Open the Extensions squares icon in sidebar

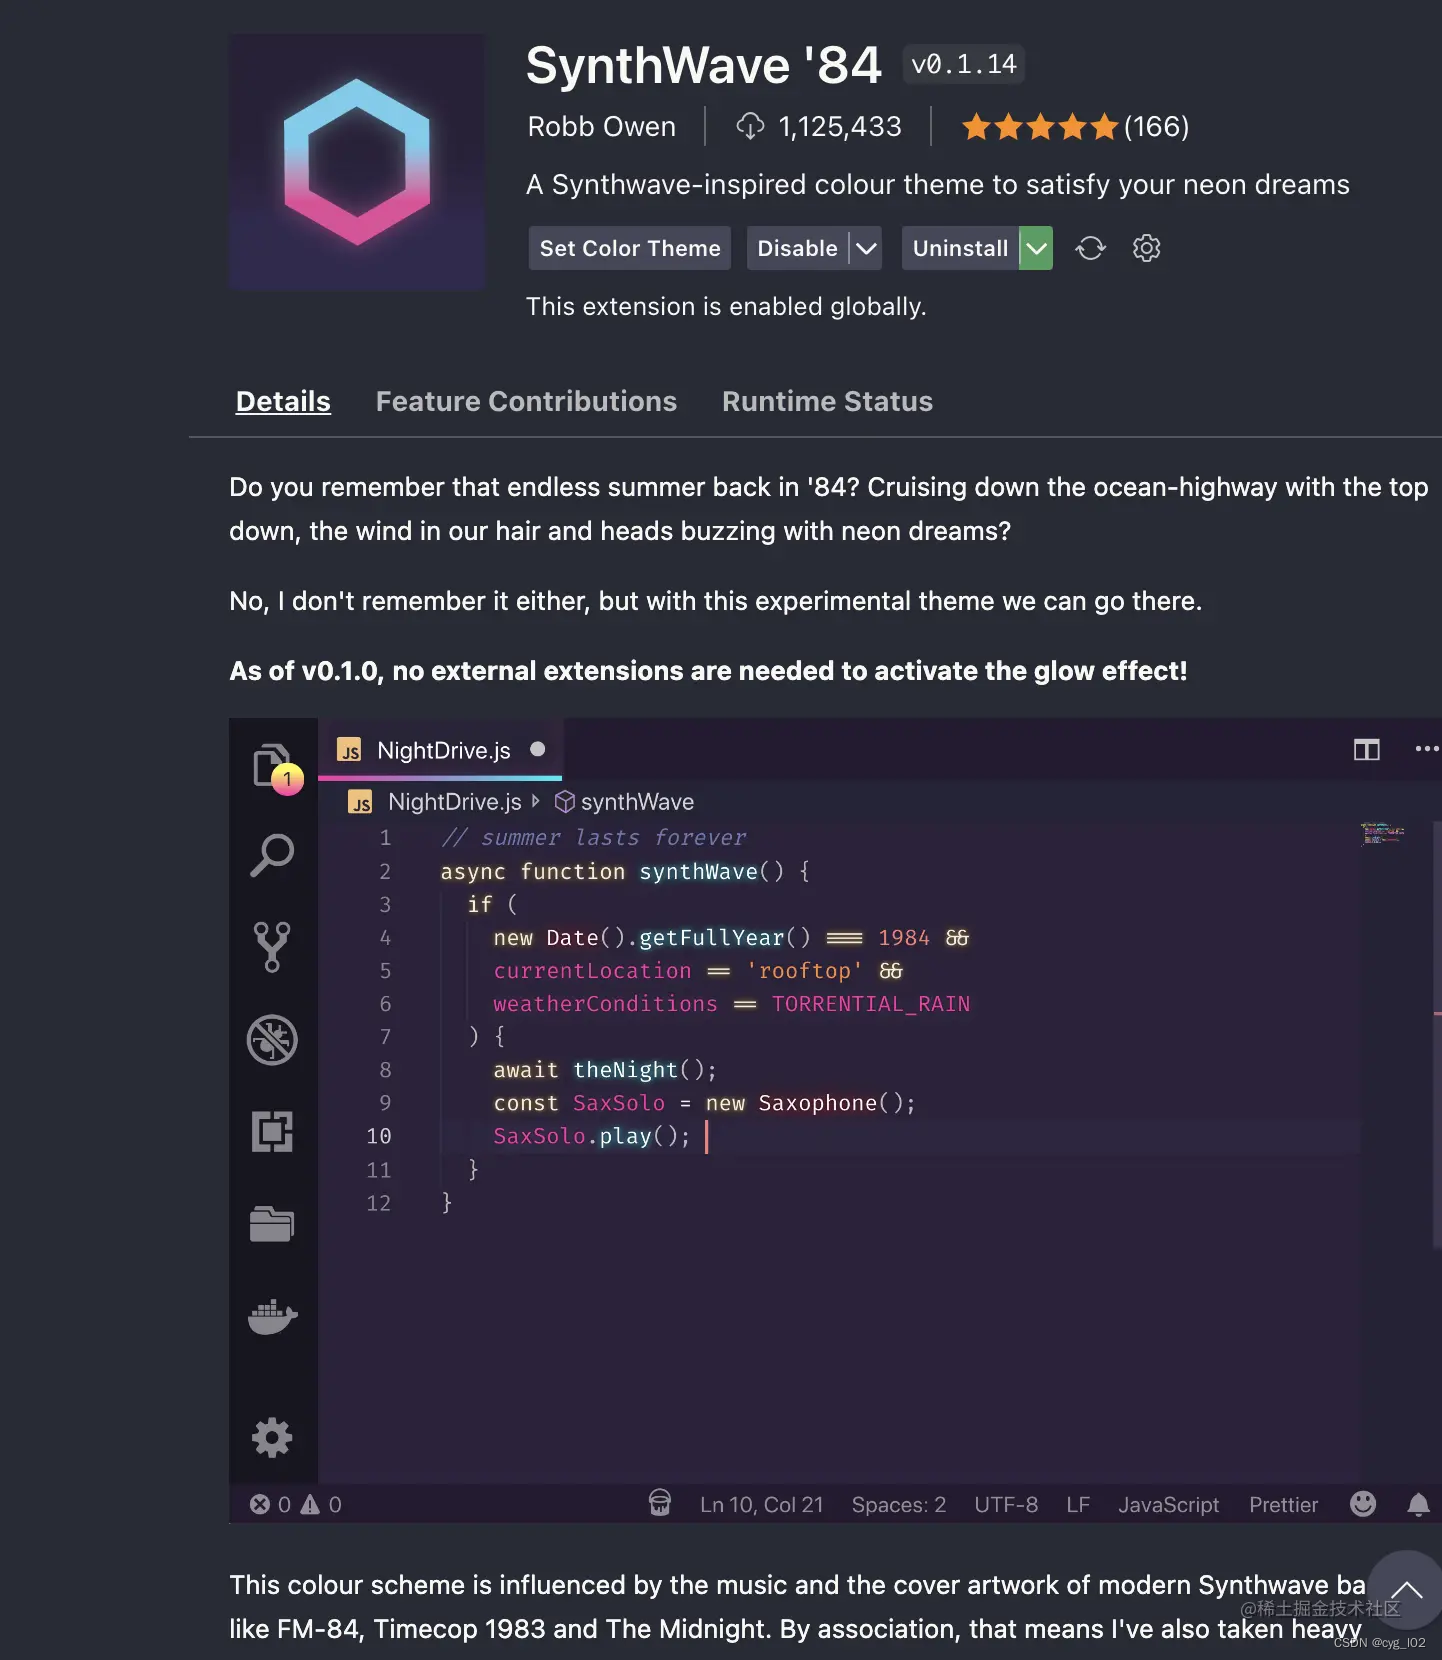click(272, 1132)
